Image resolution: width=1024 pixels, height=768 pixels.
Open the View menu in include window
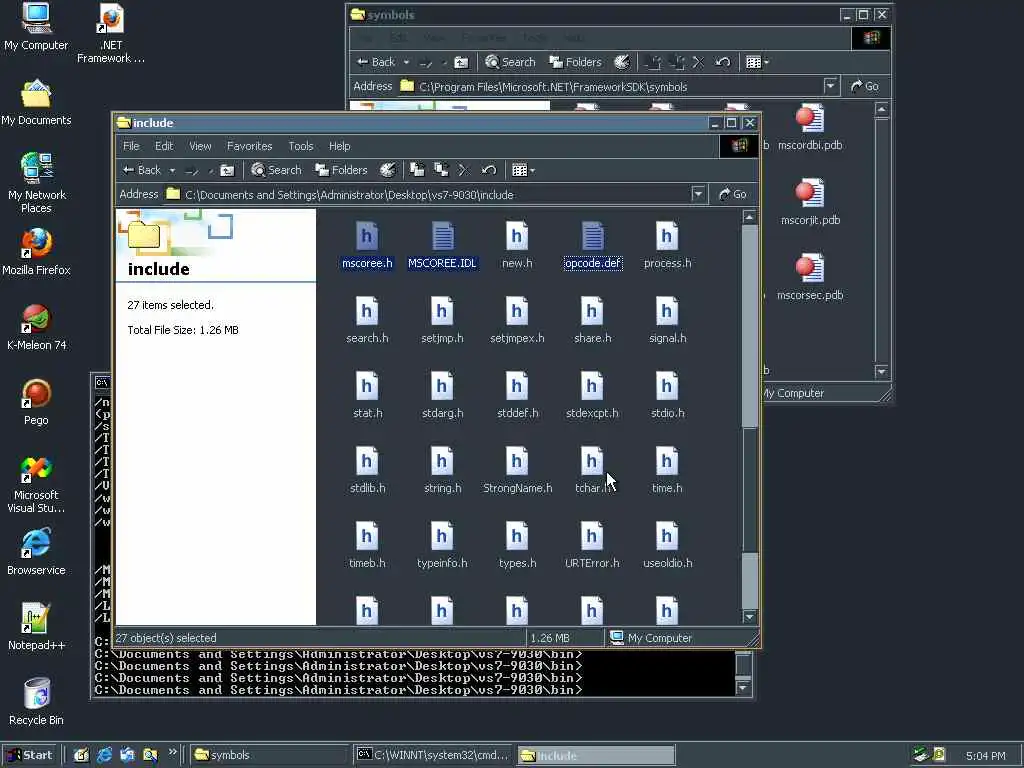click(x=200, y=146)
